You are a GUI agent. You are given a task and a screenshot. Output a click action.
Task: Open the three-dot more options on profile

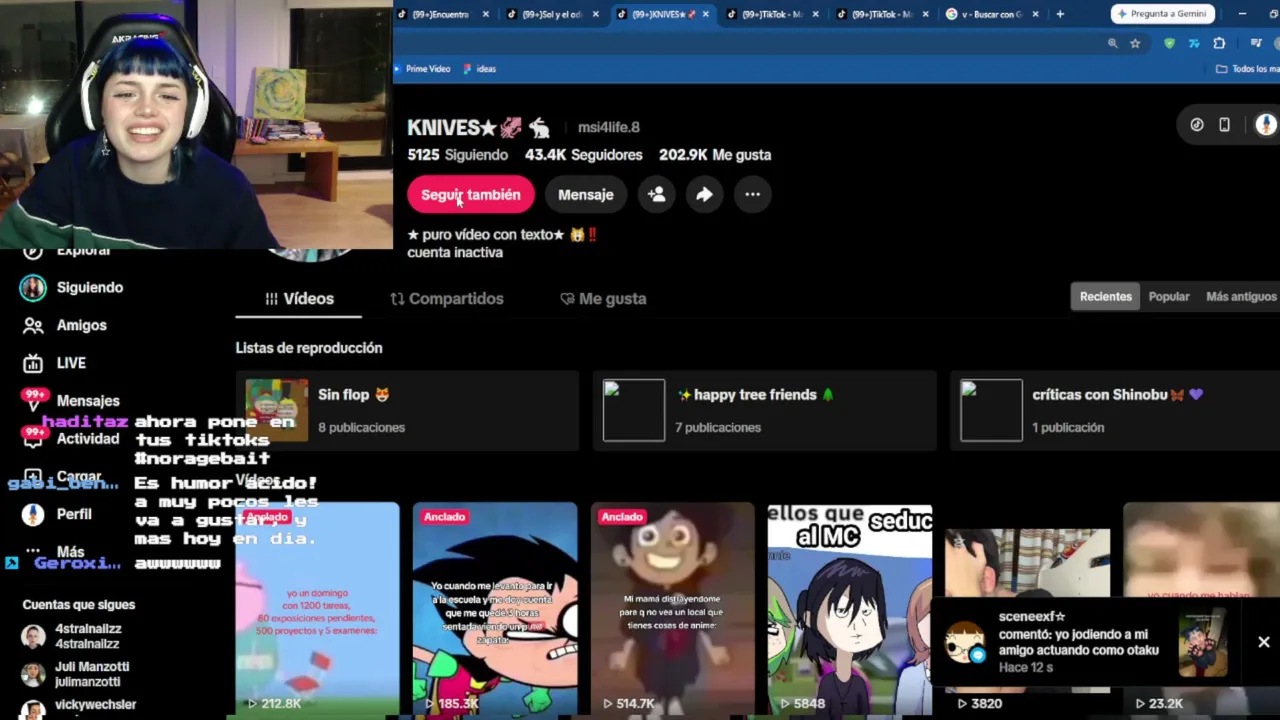click(x=753, y=195)
